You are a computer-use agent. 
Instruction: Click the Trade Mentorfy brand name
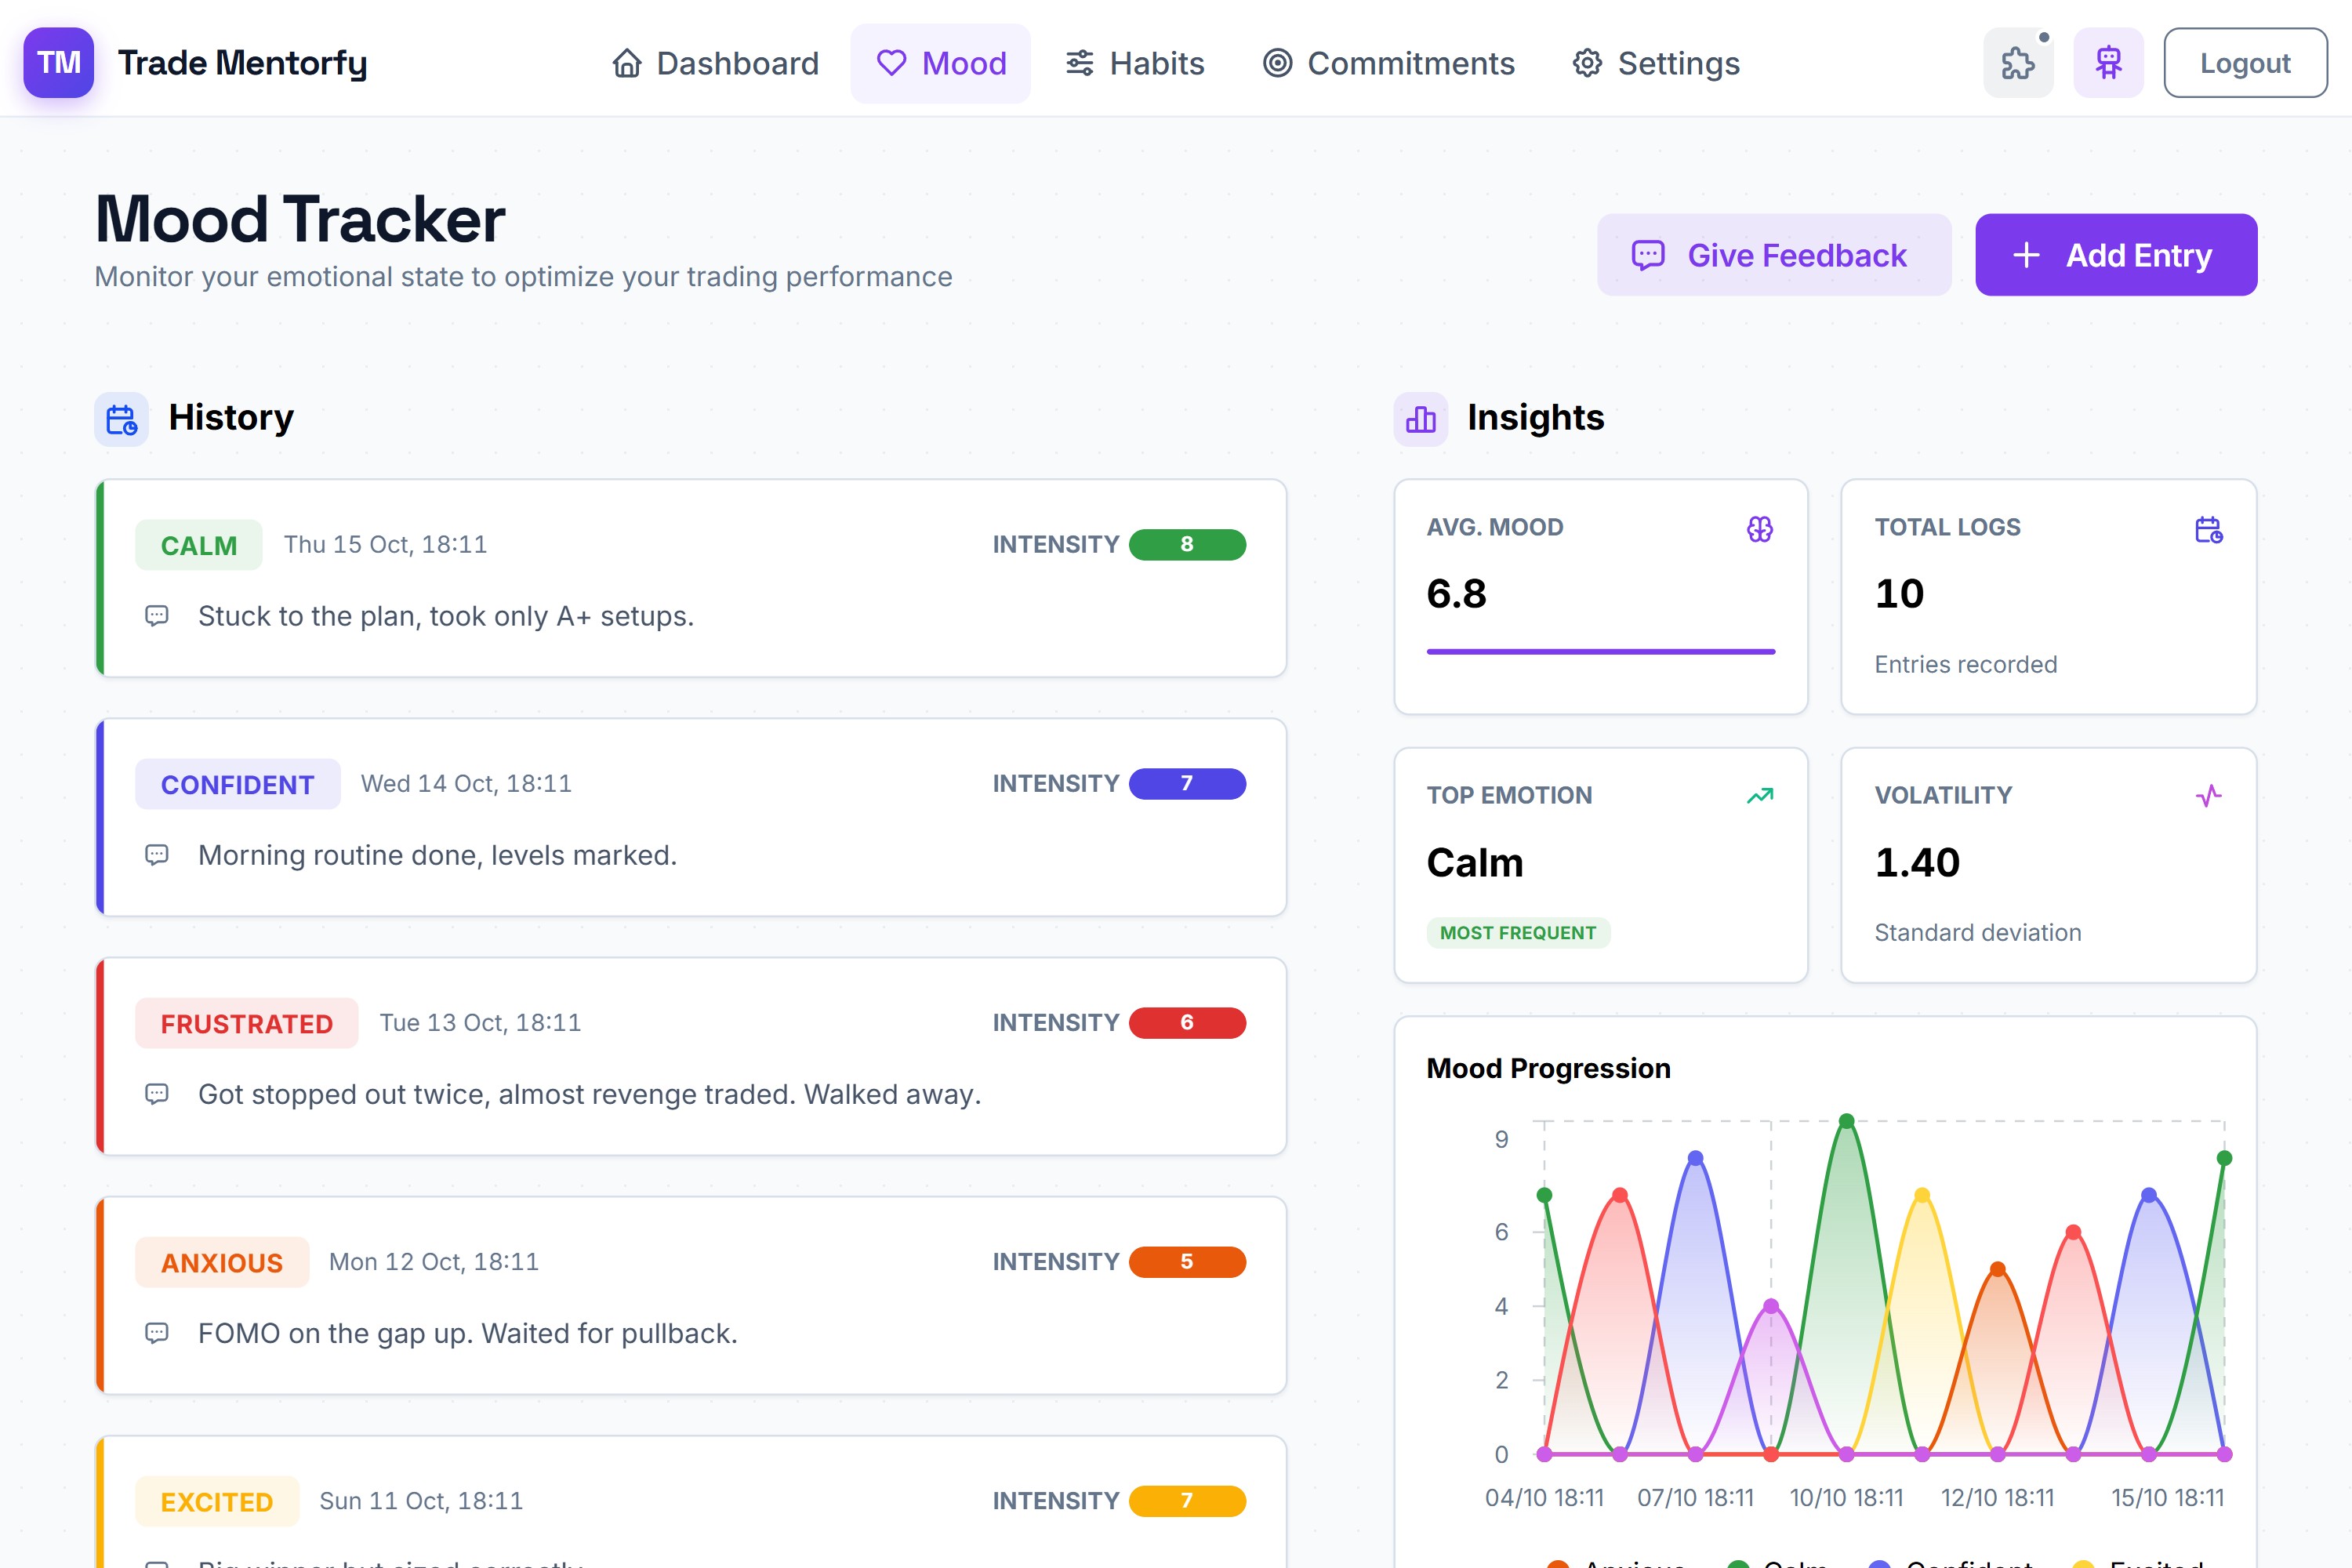click(x=243, y=63)
